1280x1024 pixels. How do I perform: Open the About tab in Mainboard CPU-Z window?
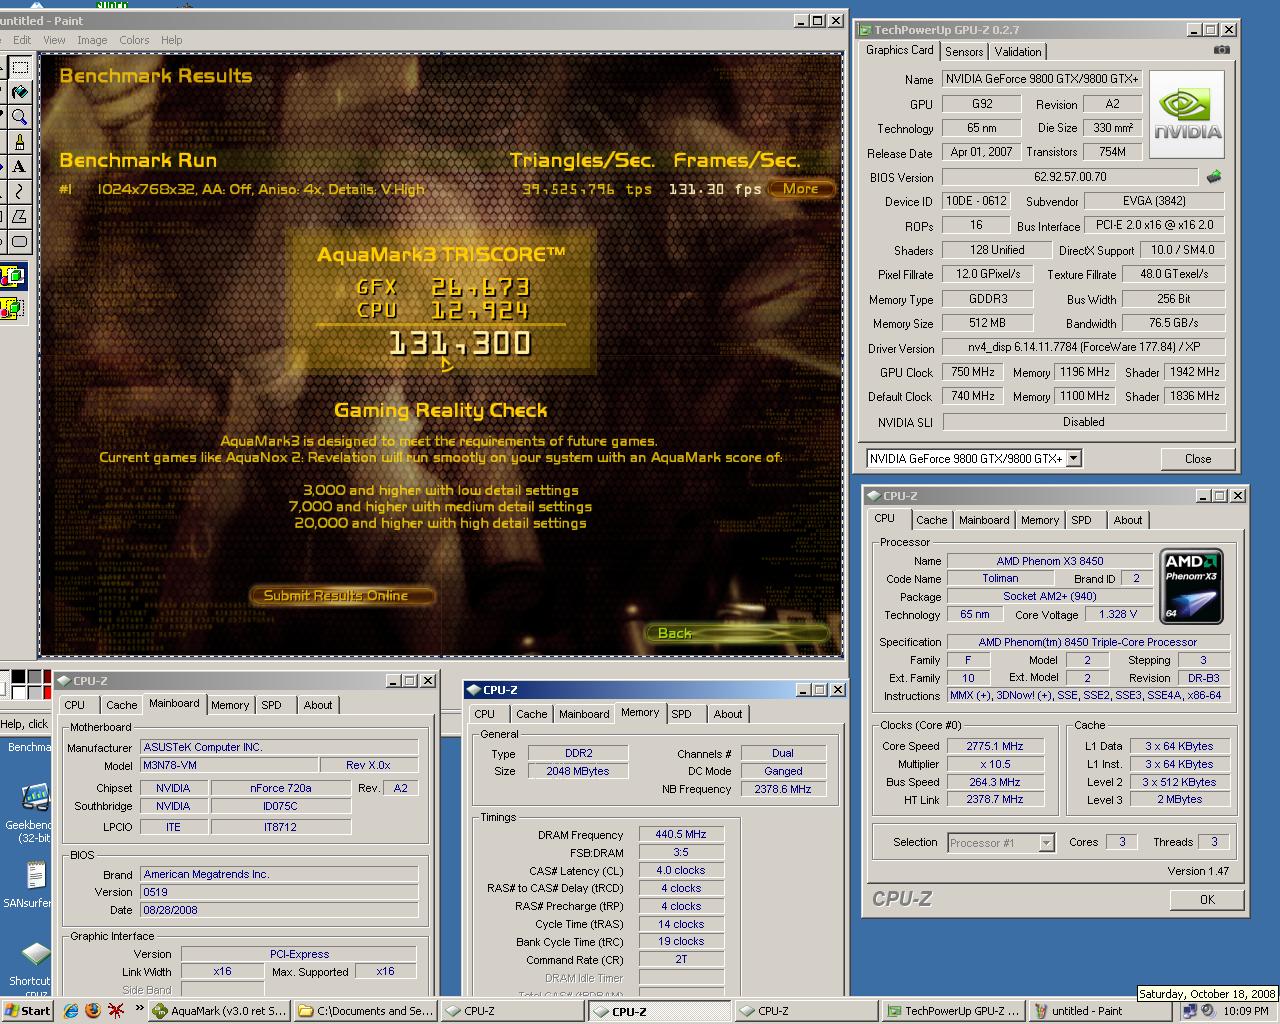point(318,705)
